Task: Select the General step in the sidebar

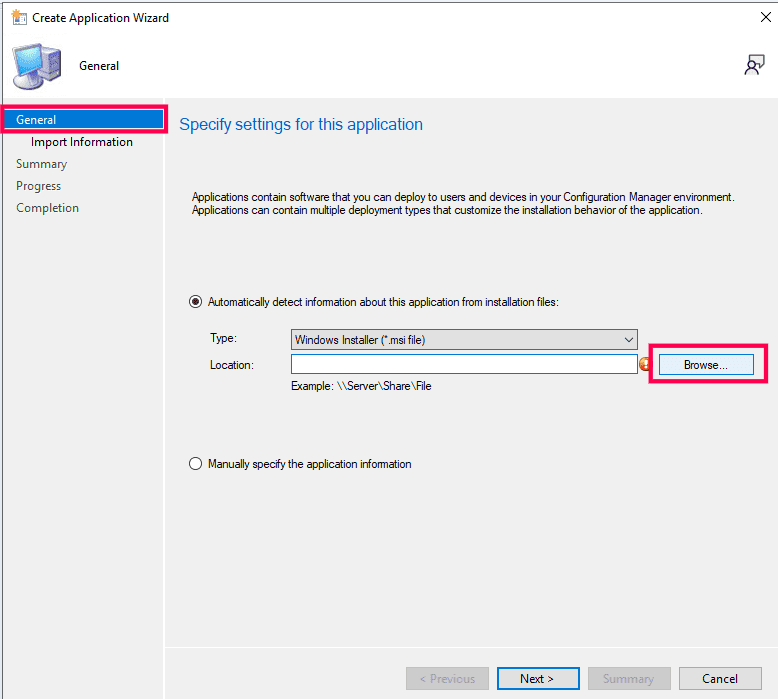Action: (84, 120)
